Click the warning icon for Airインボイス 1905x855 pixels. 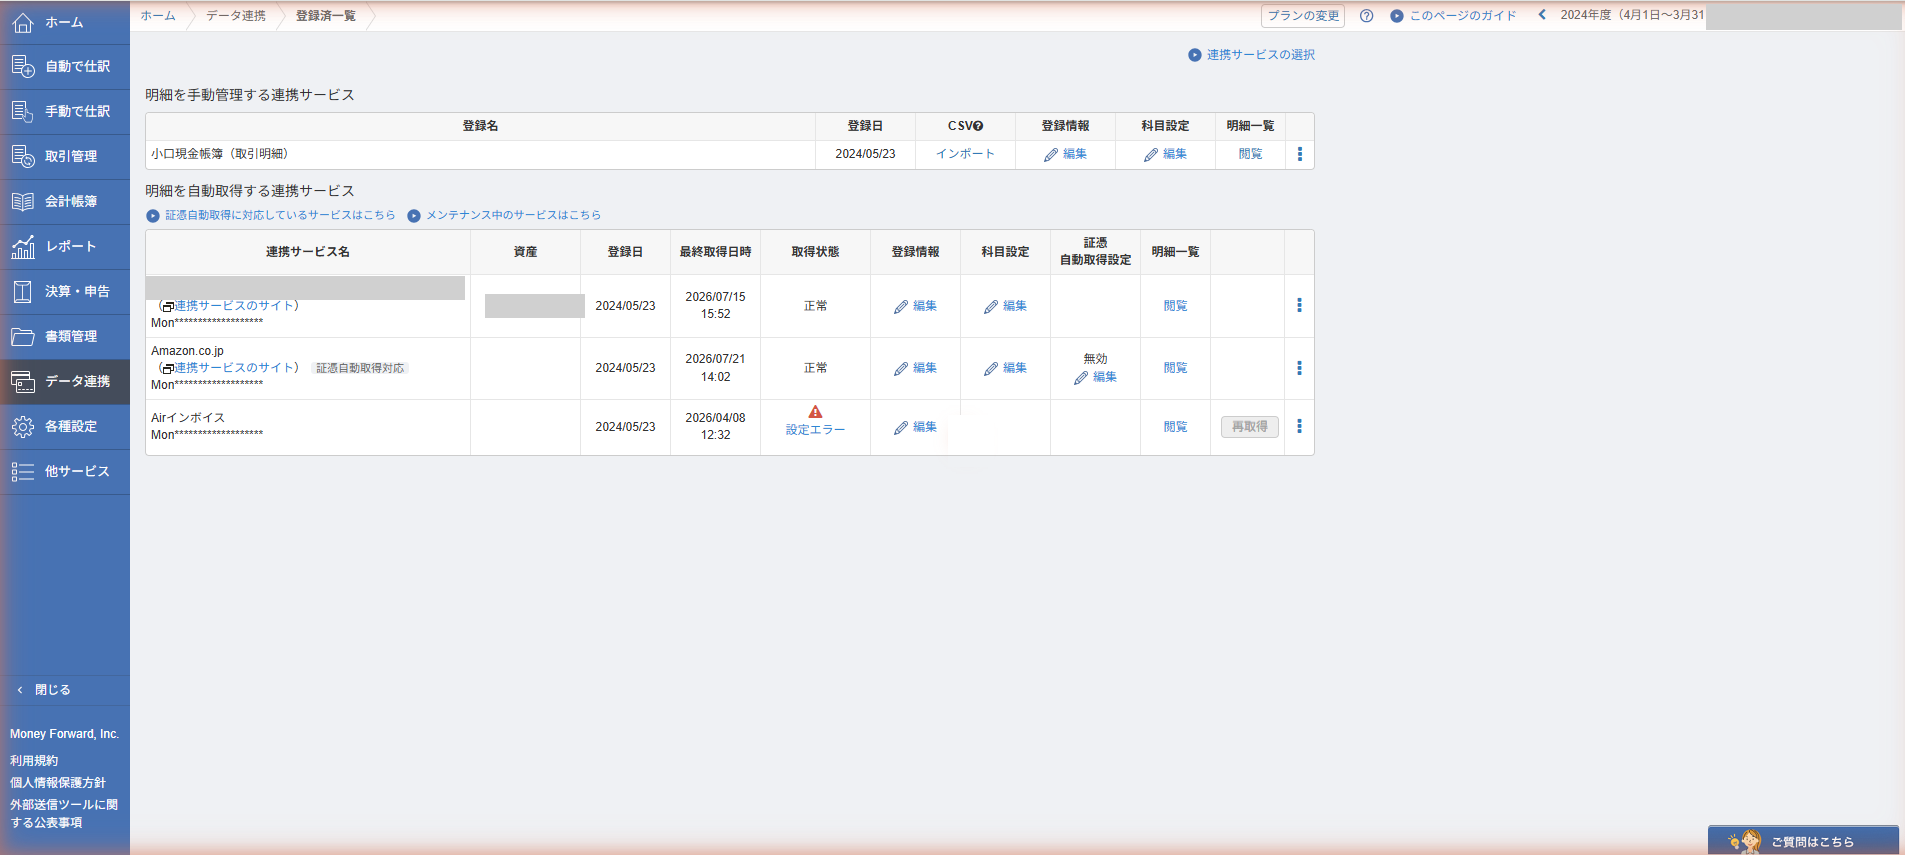[815, 411]
